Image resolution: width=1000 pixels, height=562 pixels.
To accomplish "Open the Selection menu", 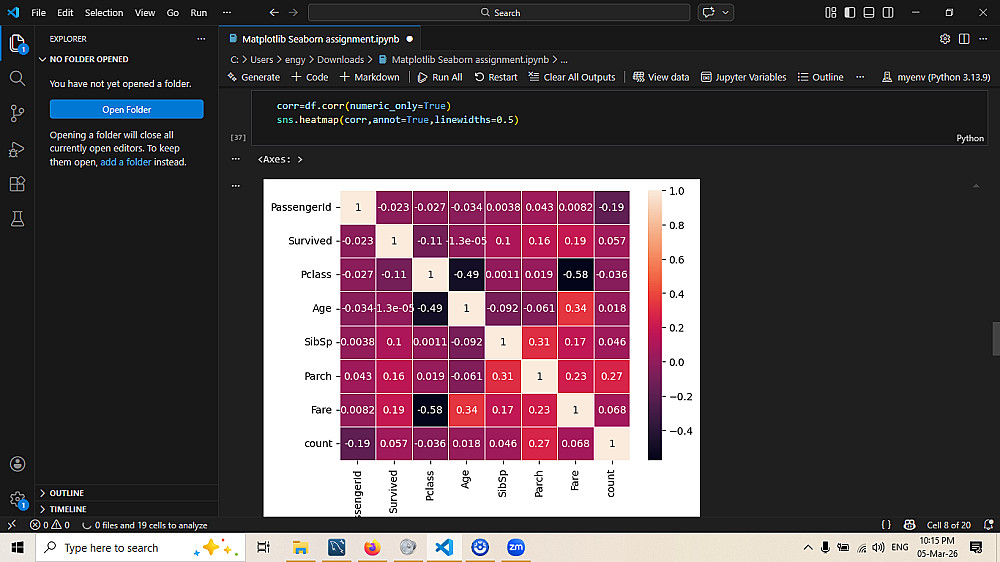I will coord(104,13).
